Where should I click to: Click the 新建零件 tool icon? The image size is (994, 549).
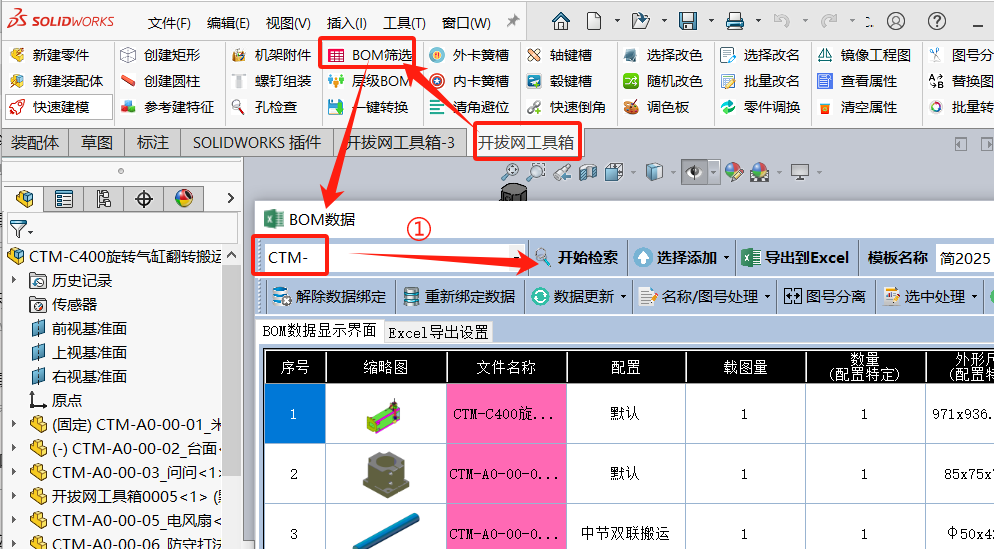17,55
